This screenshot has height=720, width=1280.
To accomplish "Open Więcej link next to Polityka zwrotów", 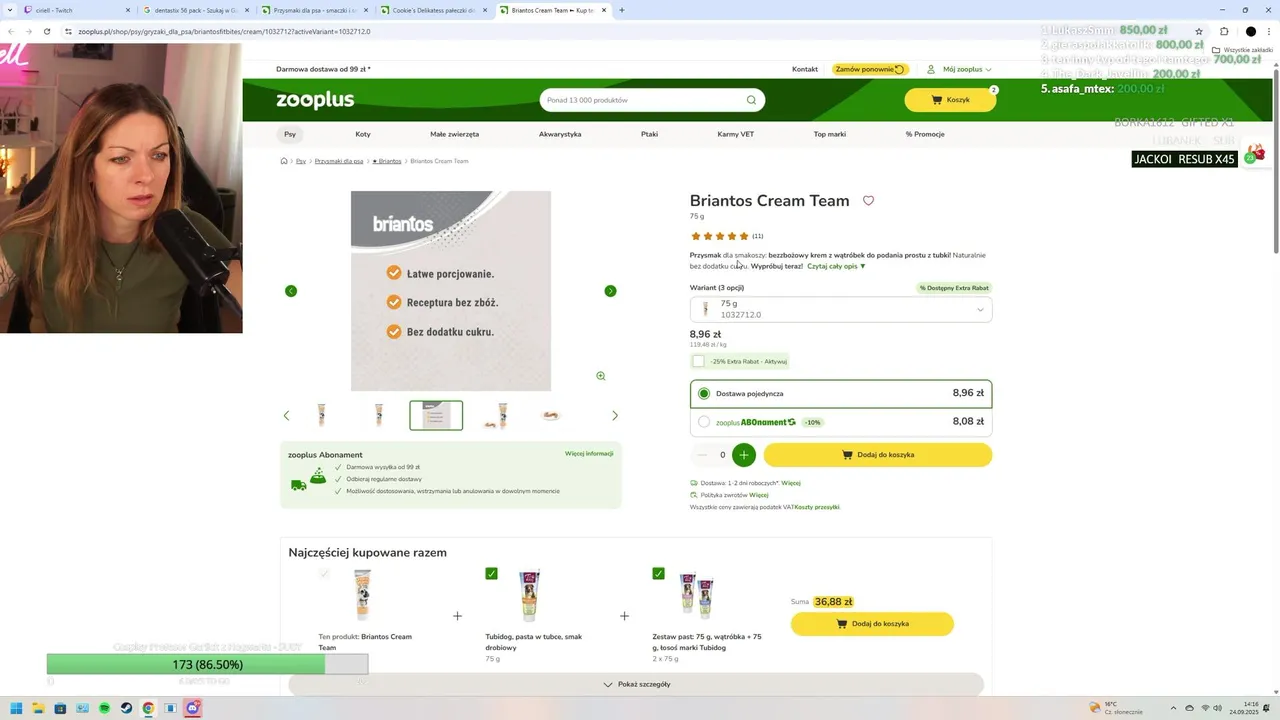I will (x=759, y=495).
